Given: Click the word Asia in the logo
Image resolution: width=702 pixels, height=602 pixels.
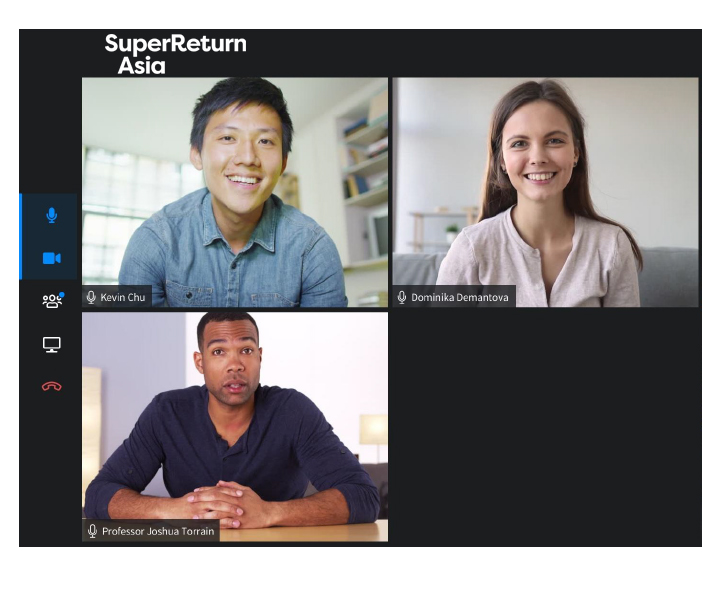Looking at the screenshot, I should [141, 66].
